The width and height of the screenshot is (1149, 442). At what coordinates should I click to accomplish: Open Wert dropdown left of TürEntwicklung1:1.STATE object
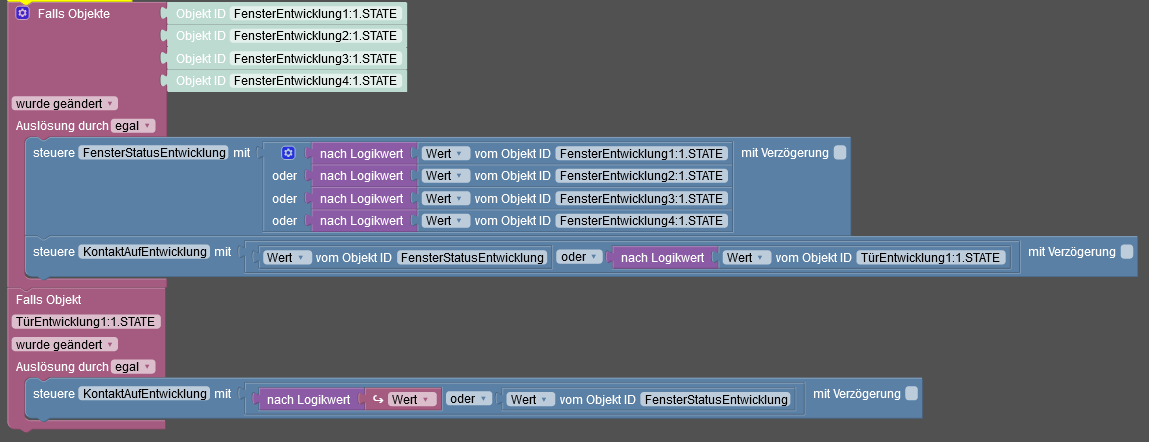(x=746, y=257)
